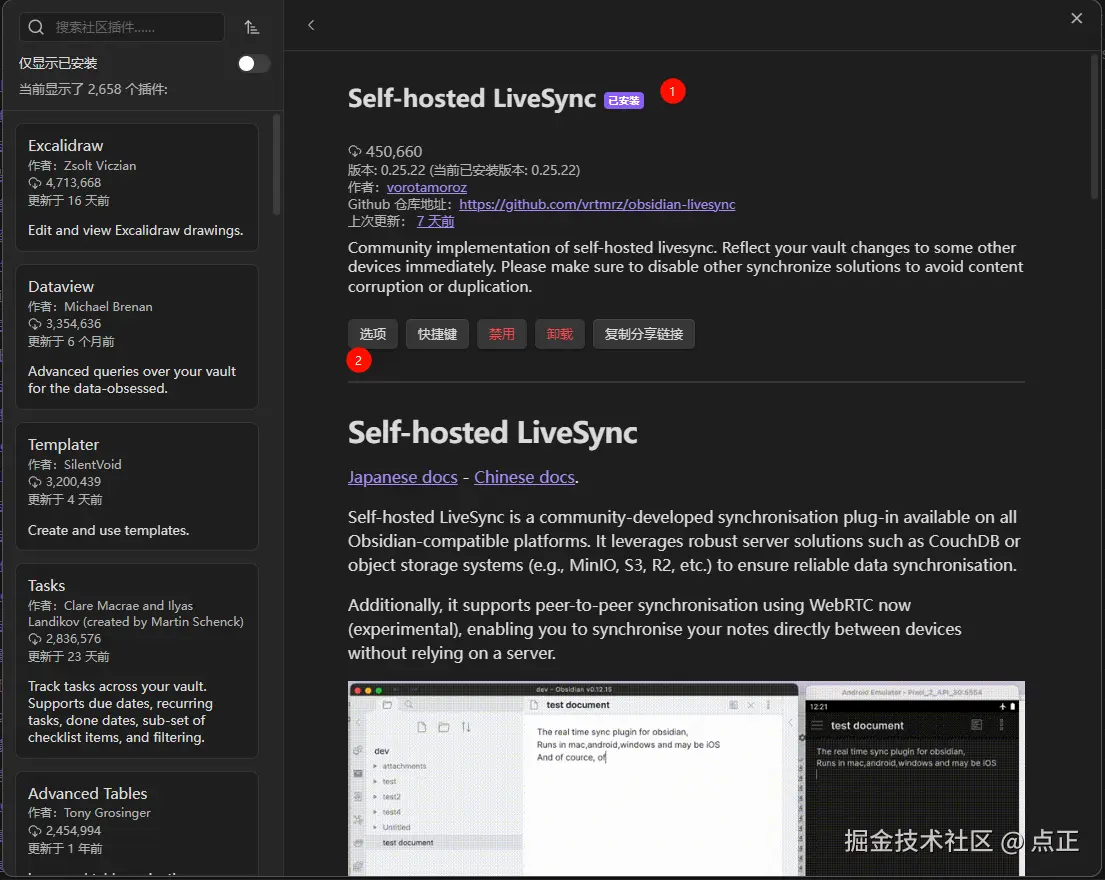Open the Japanese docs link
This screenshot has height=880, width=1105.
(x=402, y=477)
